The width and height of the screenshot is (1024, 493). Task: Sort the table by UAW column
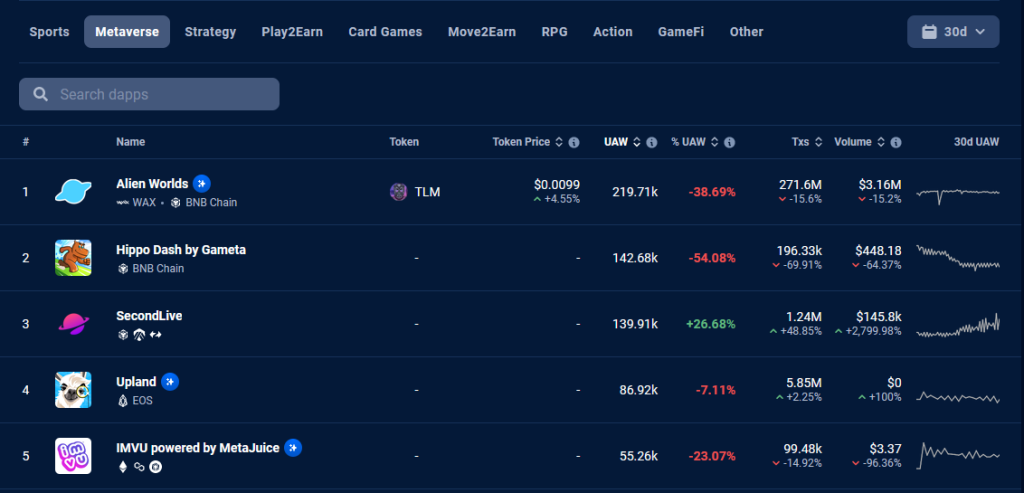coord(622,142)
